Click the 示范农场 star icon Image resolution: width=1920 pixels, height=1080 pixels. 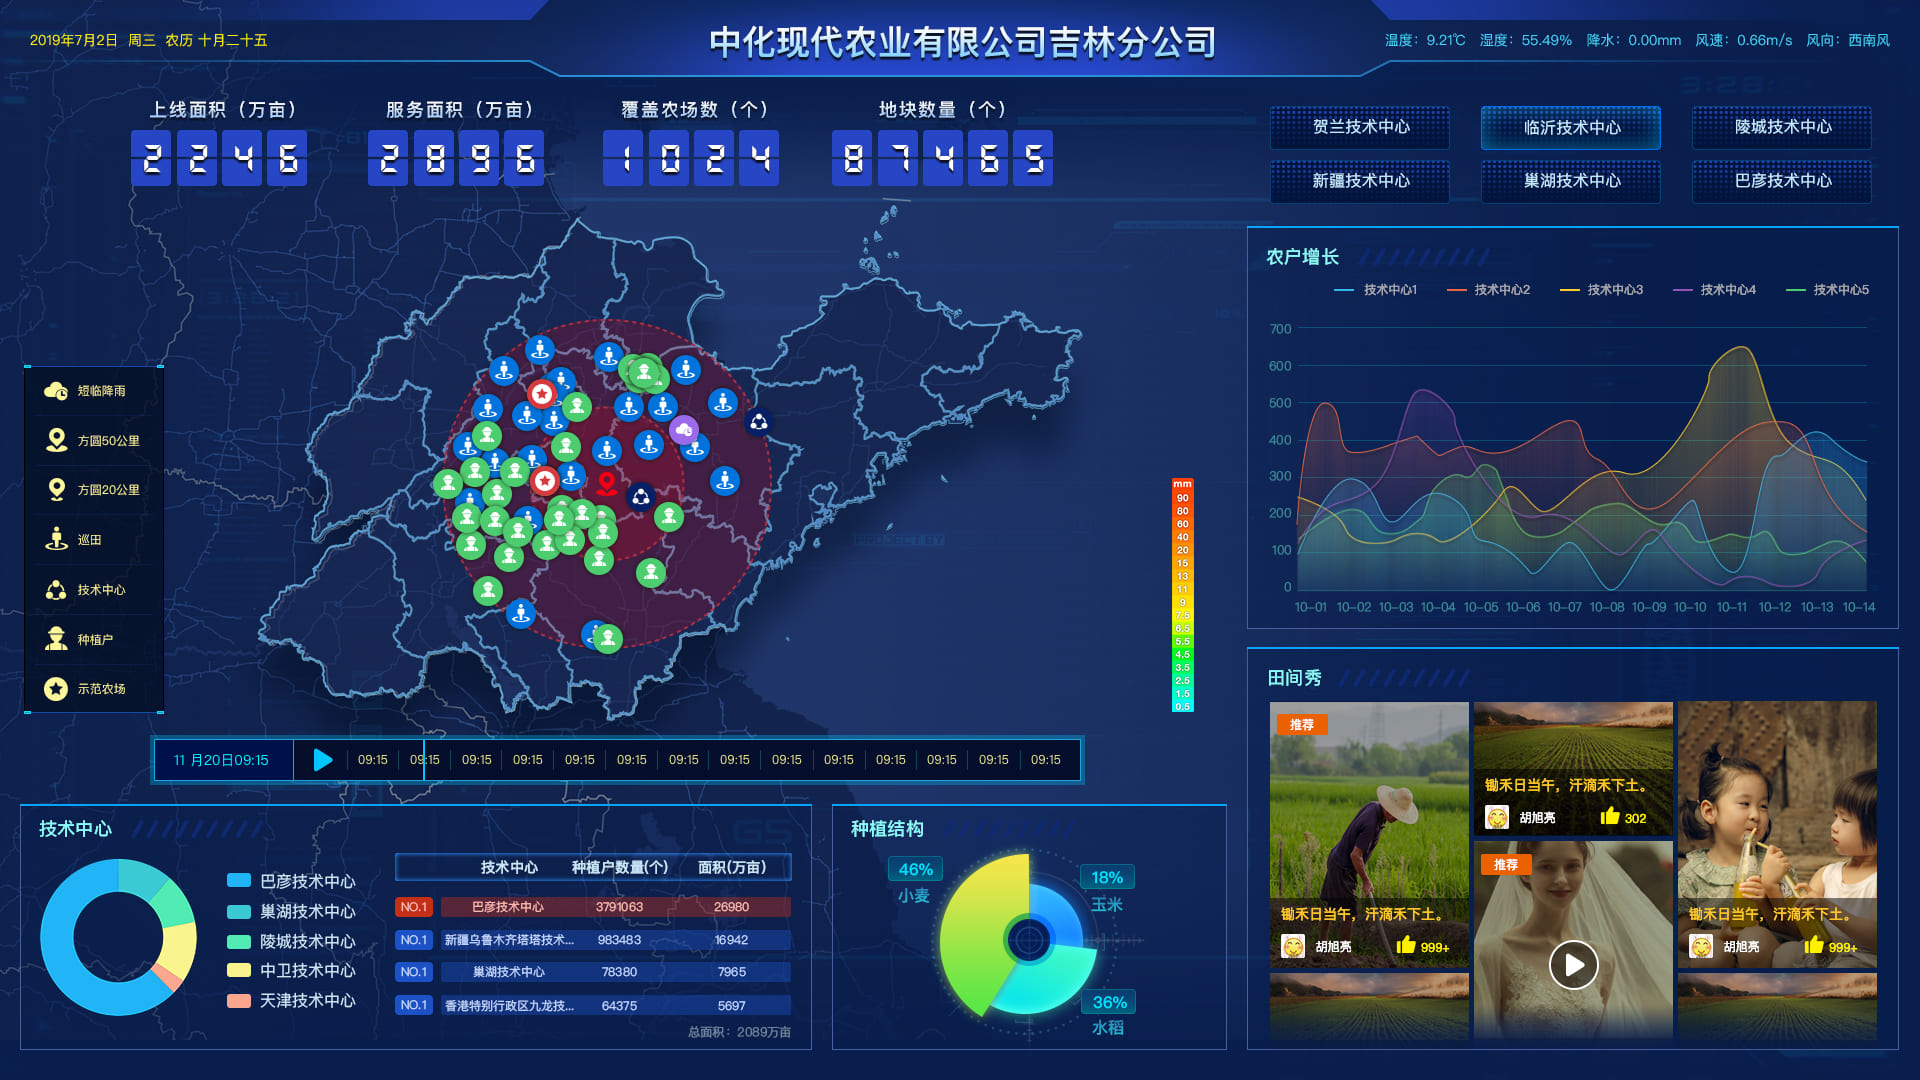pos(56,689)
